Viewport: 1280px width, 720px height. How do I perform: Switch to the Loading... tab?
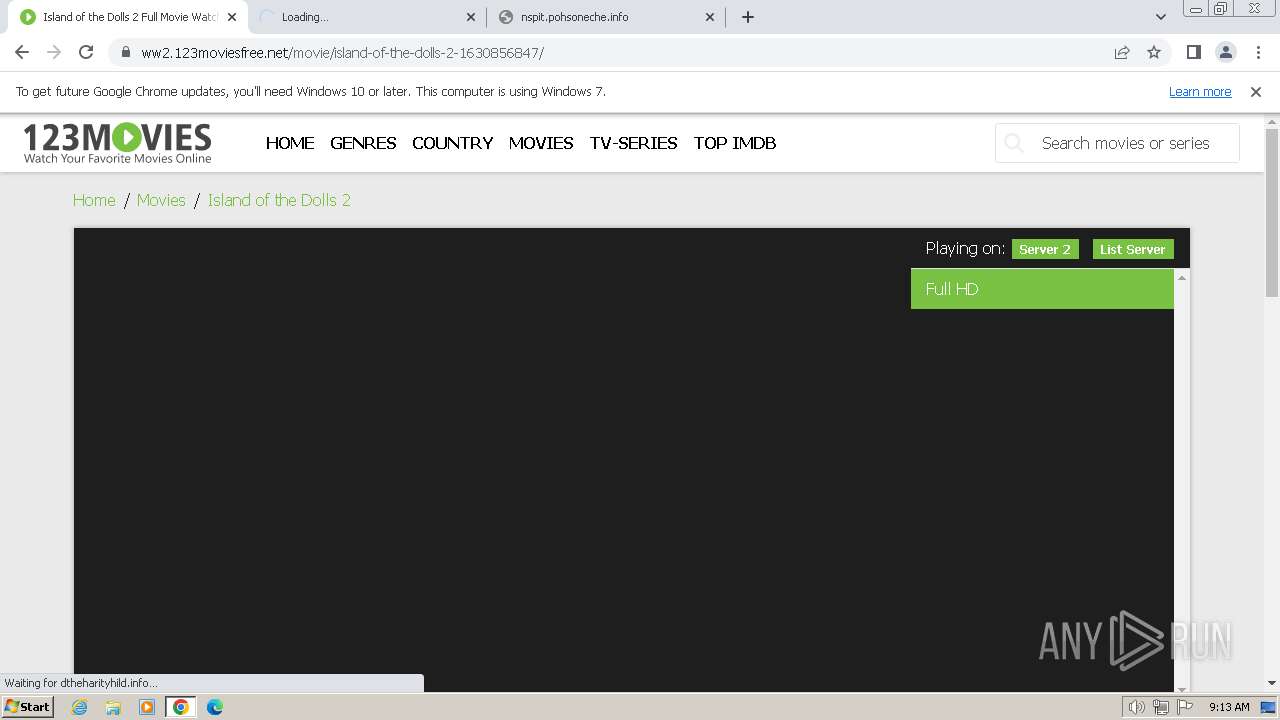(x=366, y=17)
